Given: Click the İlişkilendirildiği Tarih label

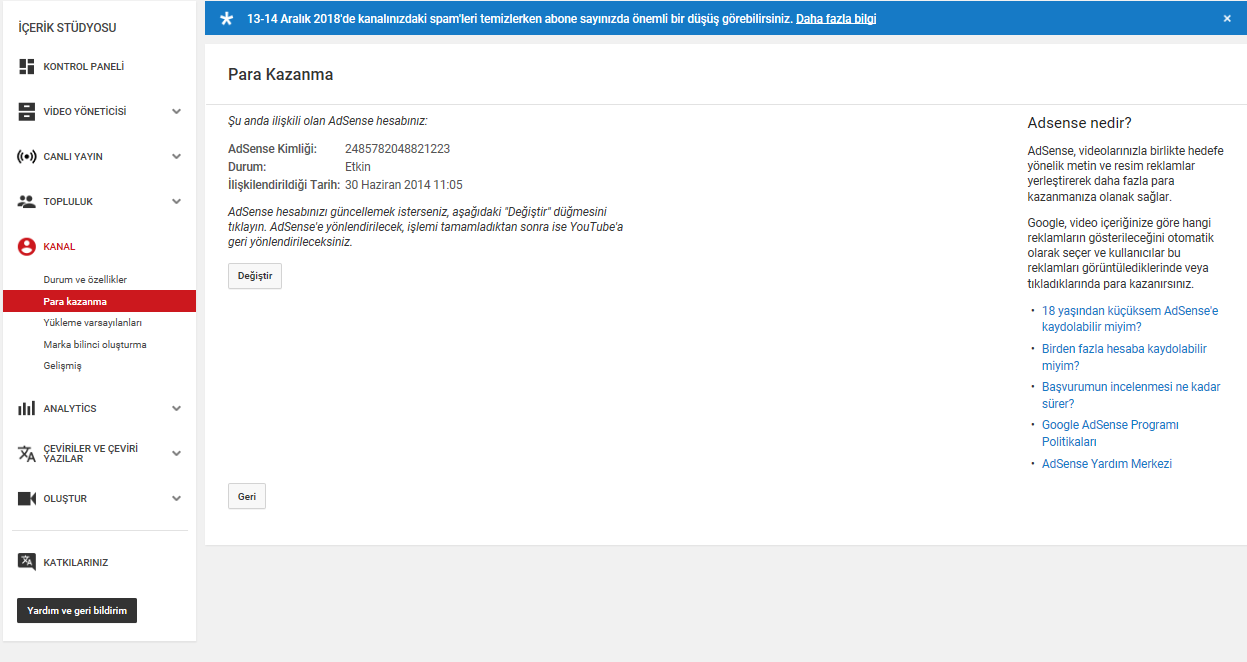Looking at the screenshot, I should tap(284, 185).
